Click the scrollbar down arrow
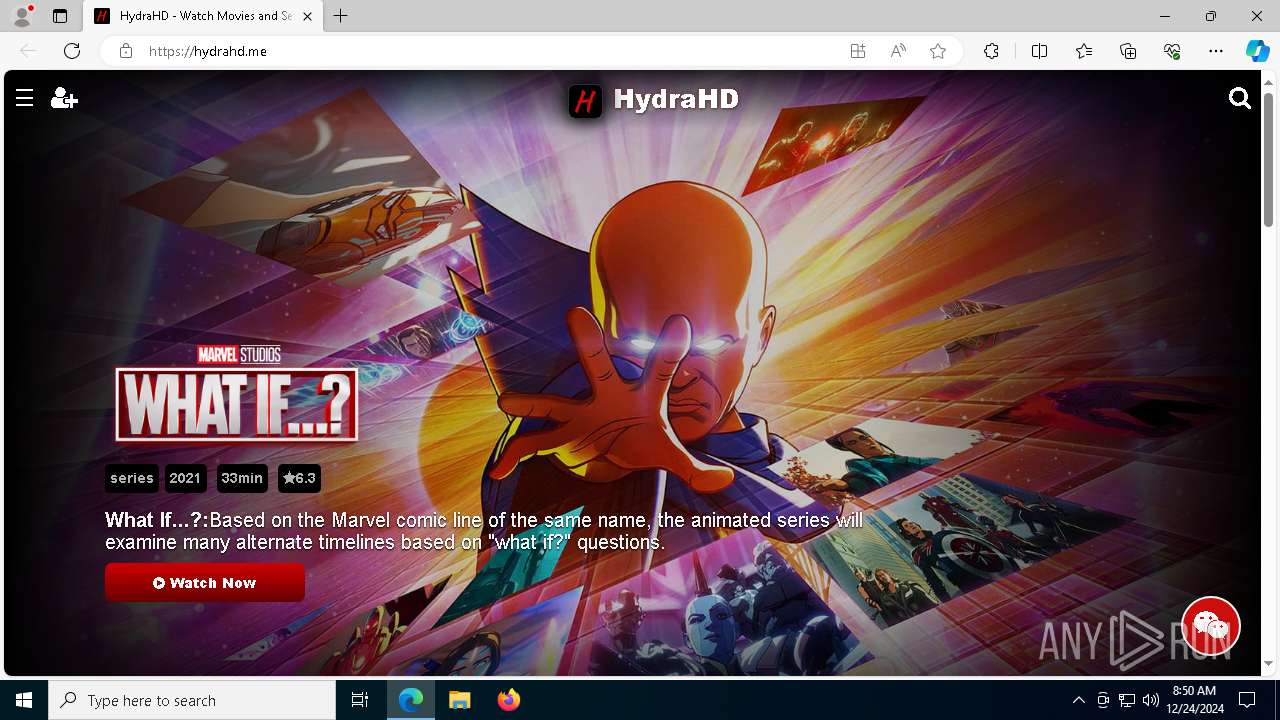The image size is (1280, 720). click(1269, 664)
